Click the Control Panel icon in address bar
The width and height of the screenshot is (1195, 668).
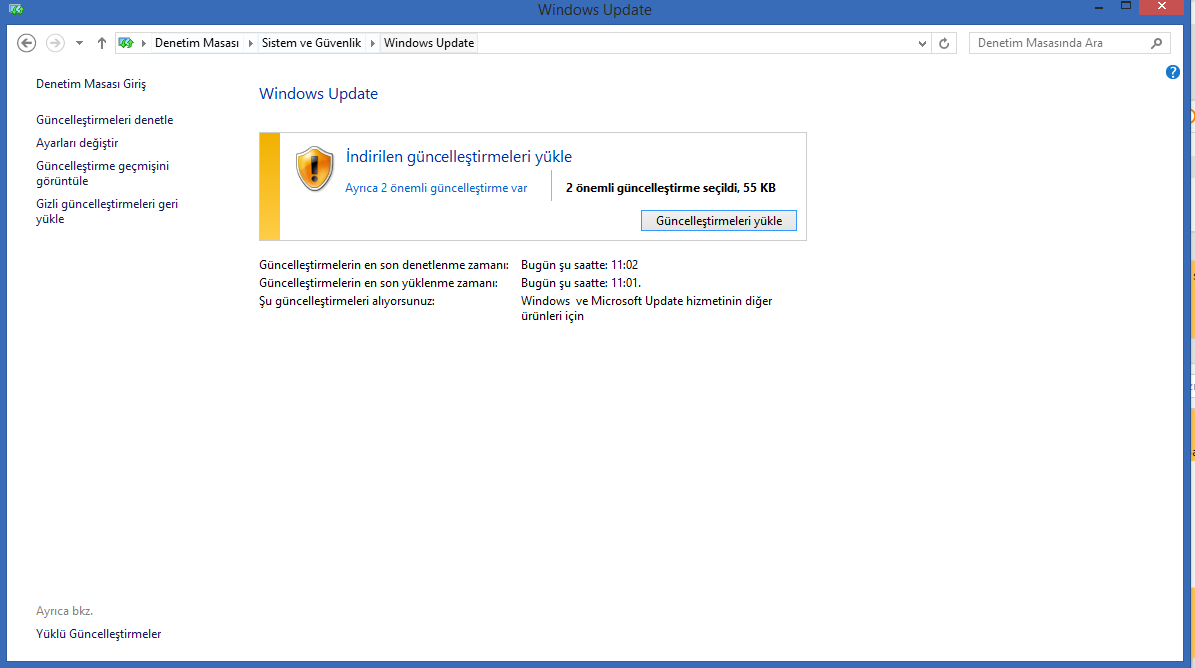click(x=126, y=43)
